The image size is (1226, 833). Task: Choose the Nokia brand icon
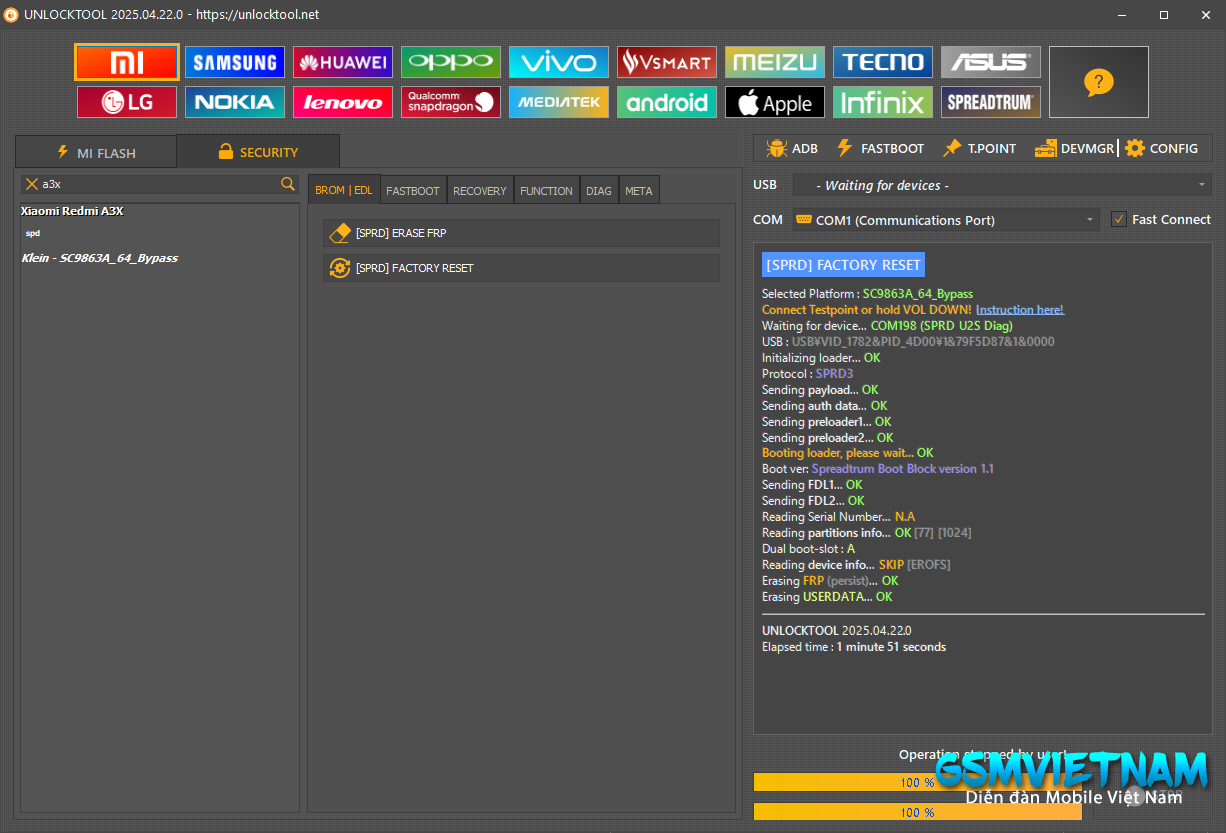pyautogui.click(x=235, y=102)
